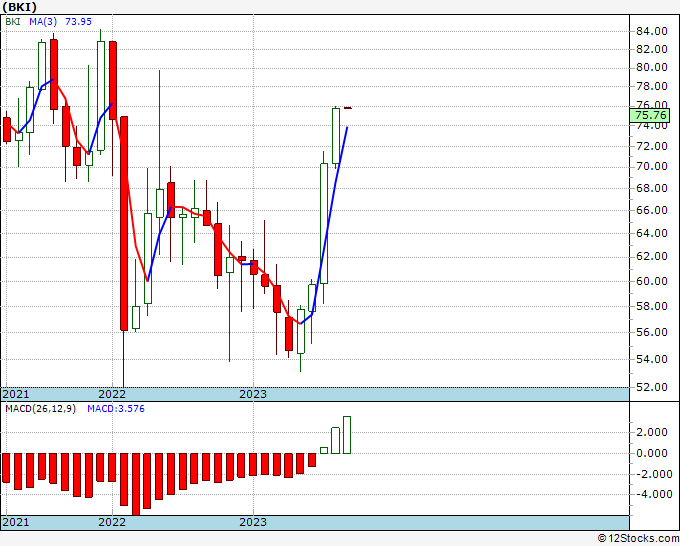Screen dimensions: 680x546
Task: Click 2021 on the price chart timeline
Action: 16,394
